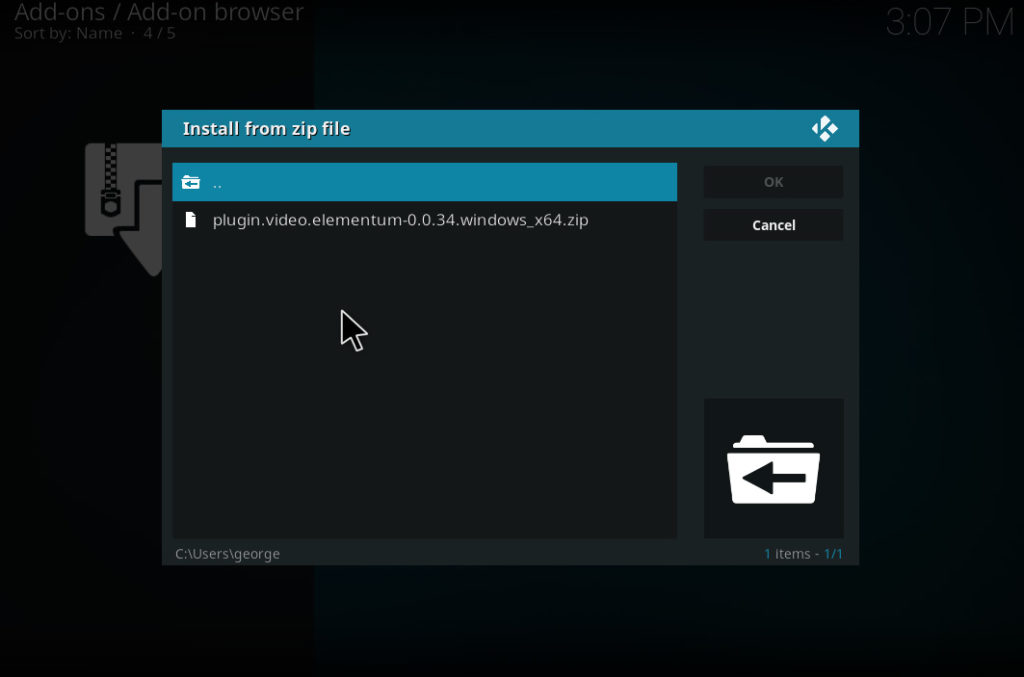1024x677 pixels.
Task: Select the document icon of plugin.video.elementum
Action: point(191,219)
